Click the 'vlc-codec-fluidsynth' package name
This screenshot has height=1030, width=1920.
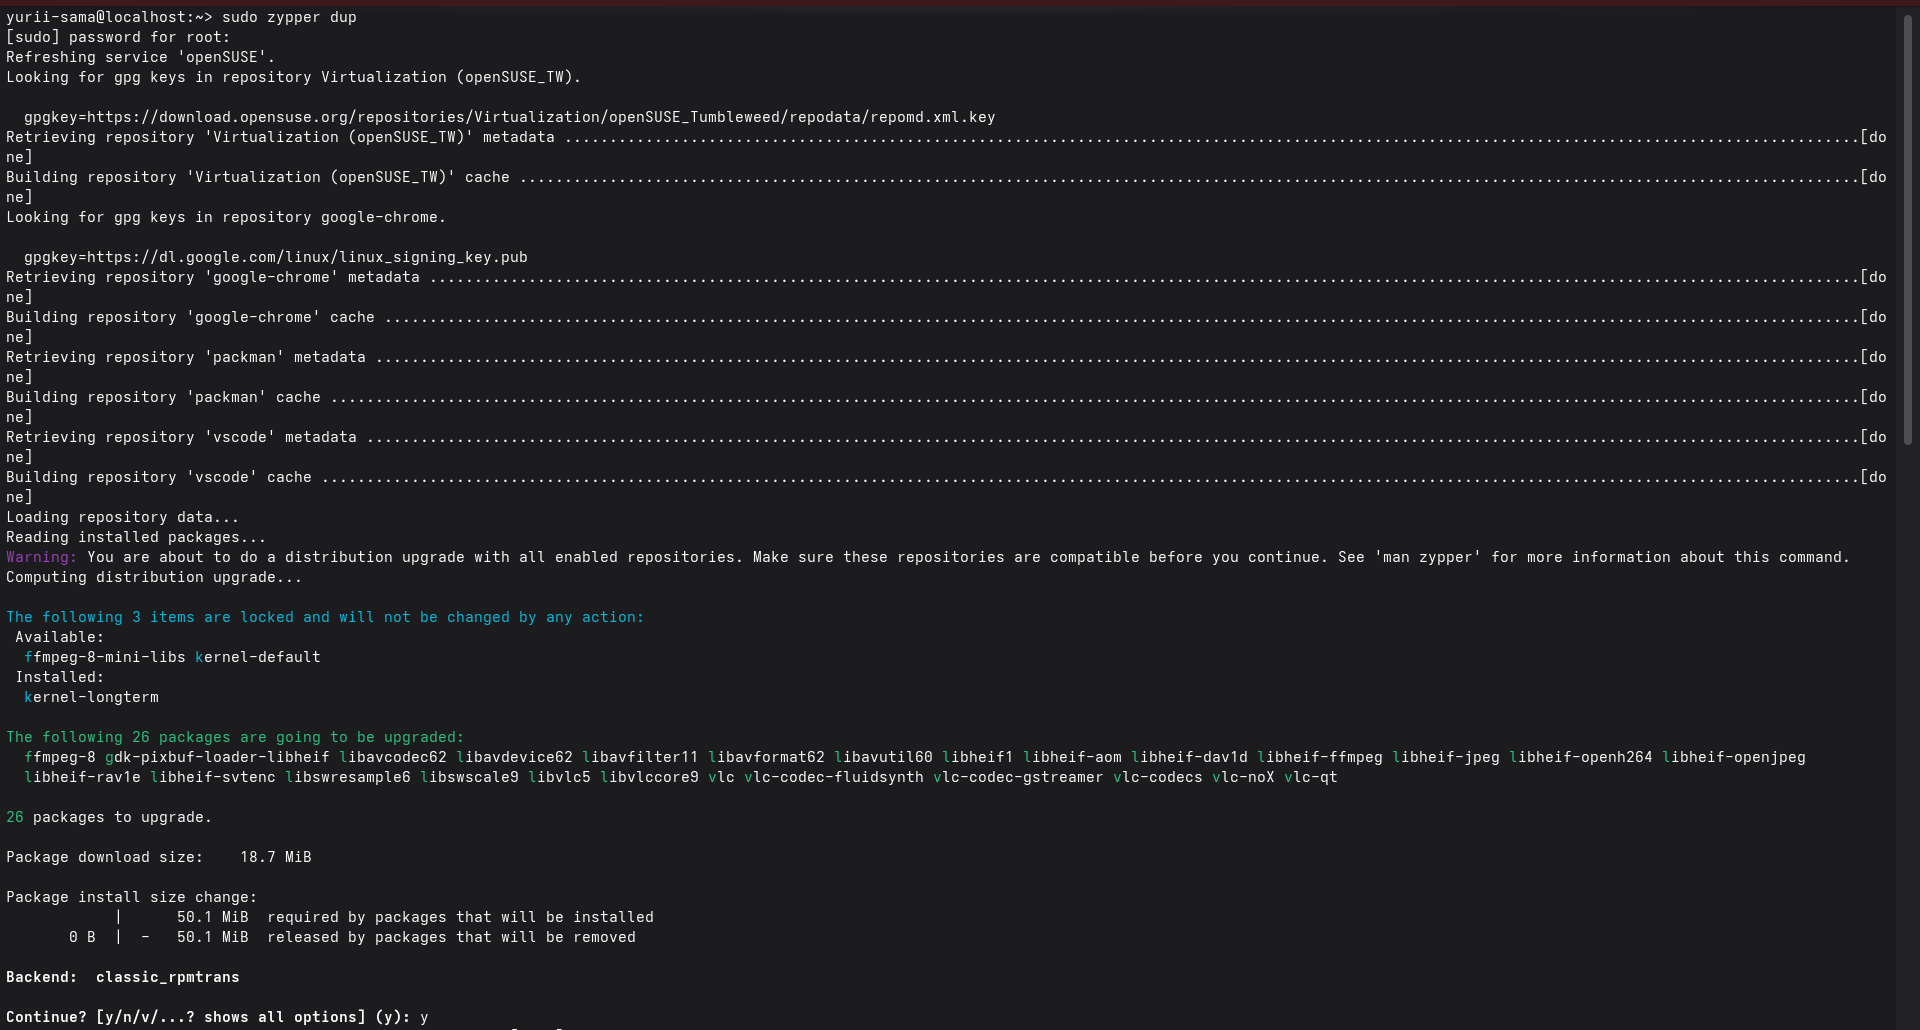coord(834,777)
